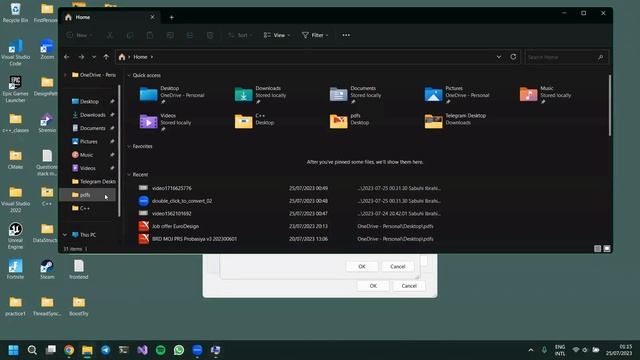
Task: Switch to large thumbnails view icon
Action: (x=607, y=249)
